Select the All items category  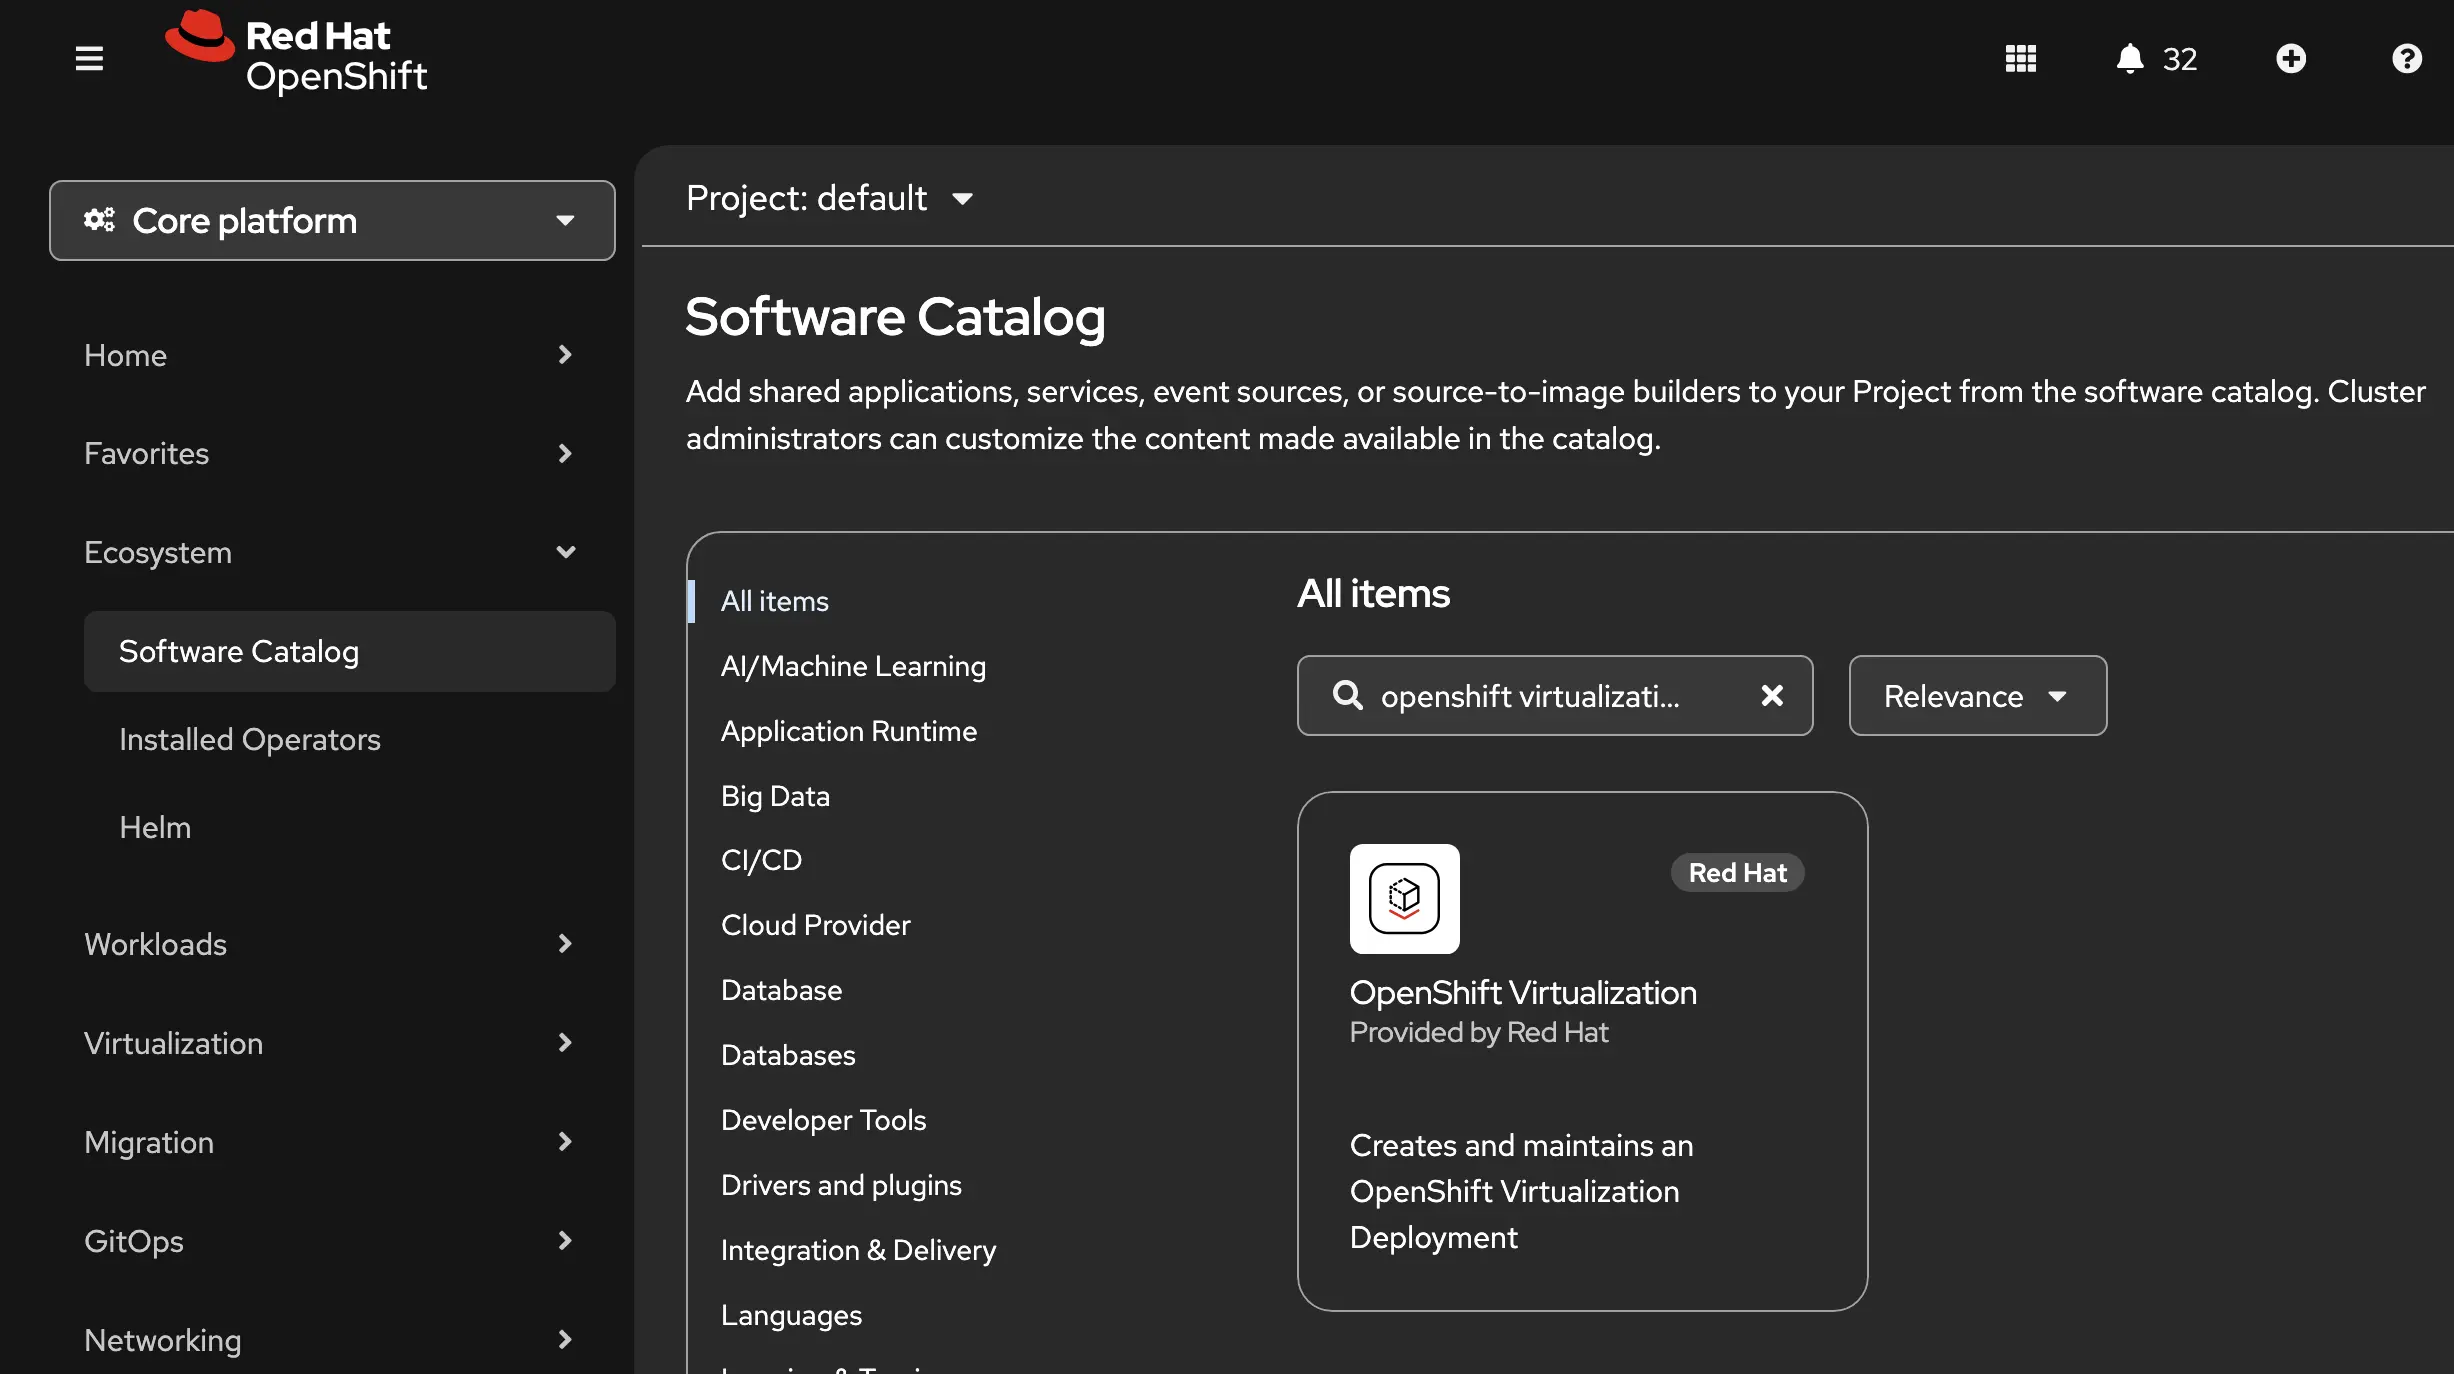775,601
